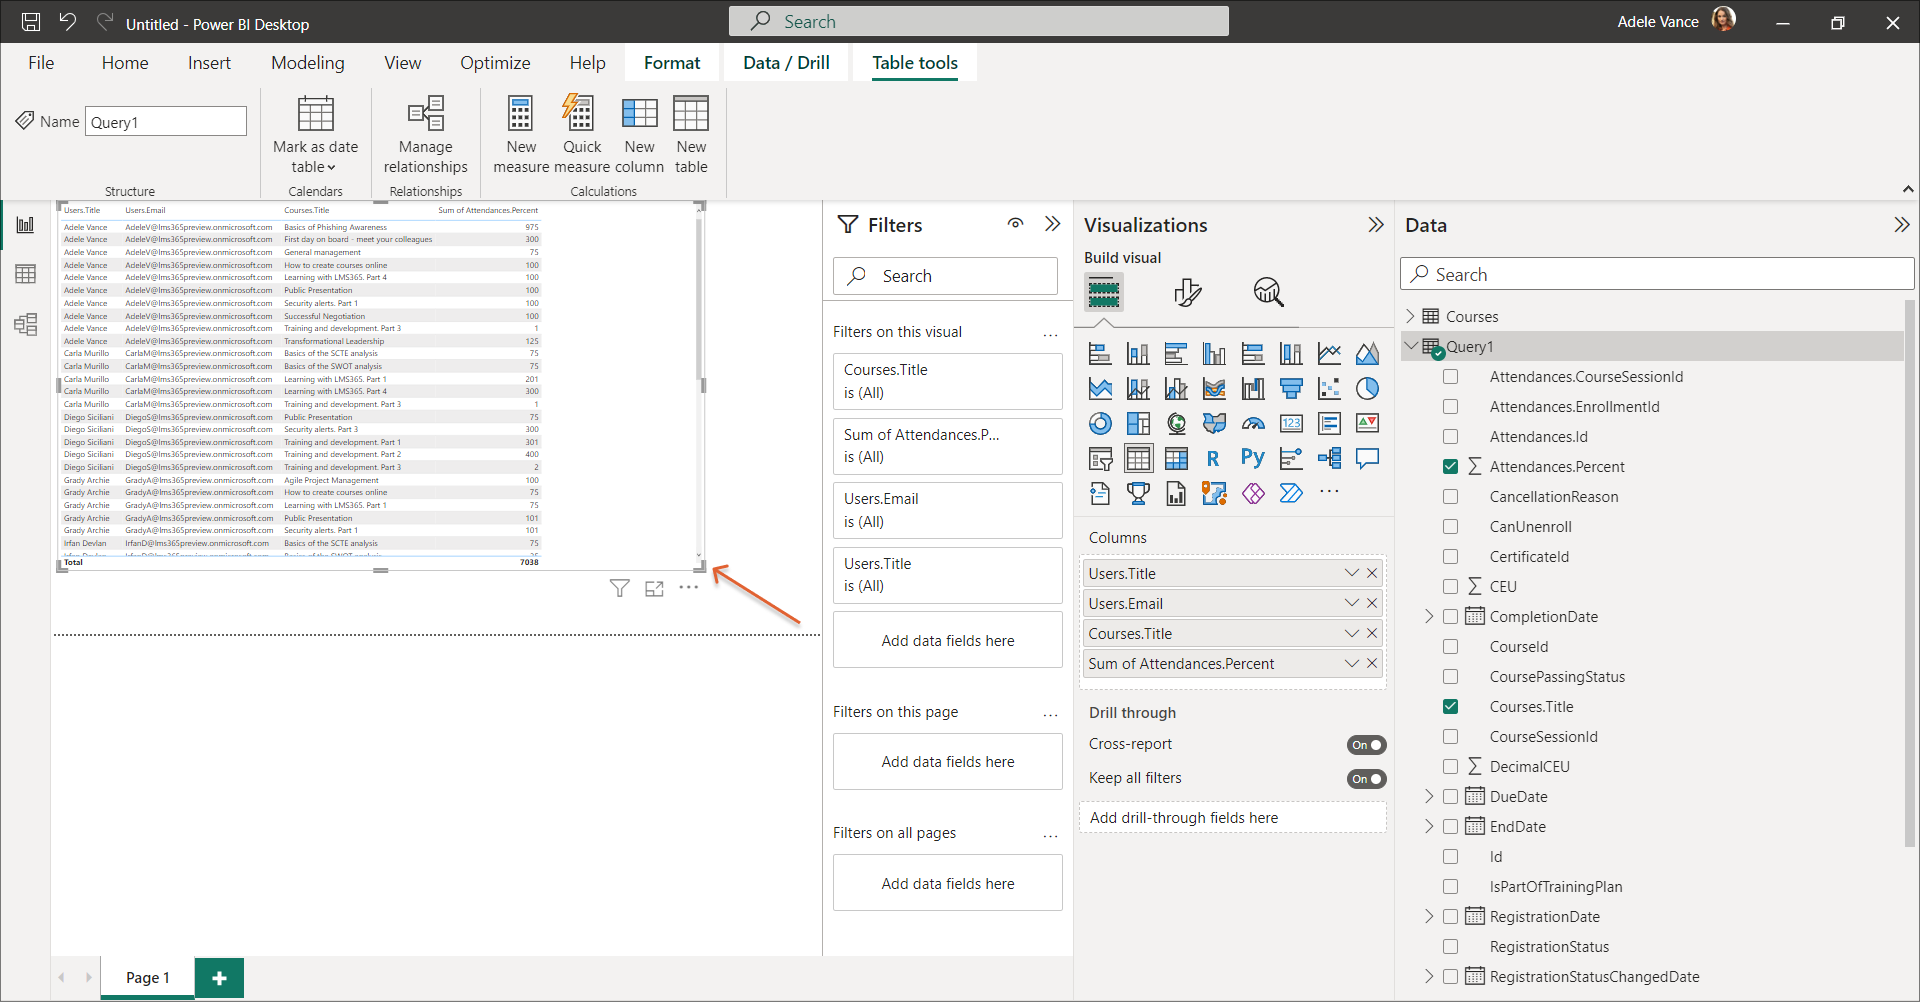Click the Focus mode icon below the visual
Screen dimensions: 1920x1002
click(654, 589)
